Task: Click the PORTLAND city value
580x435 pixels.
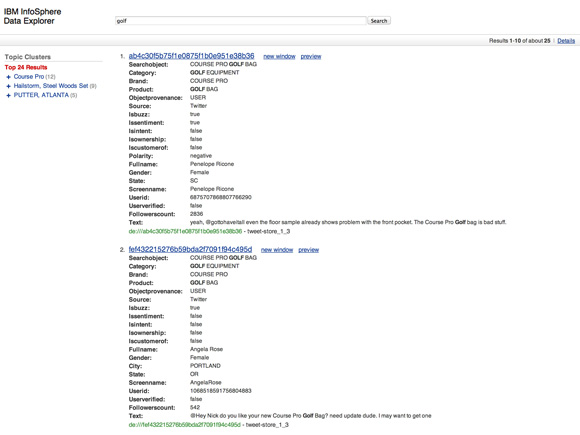Action: (205, 365)
